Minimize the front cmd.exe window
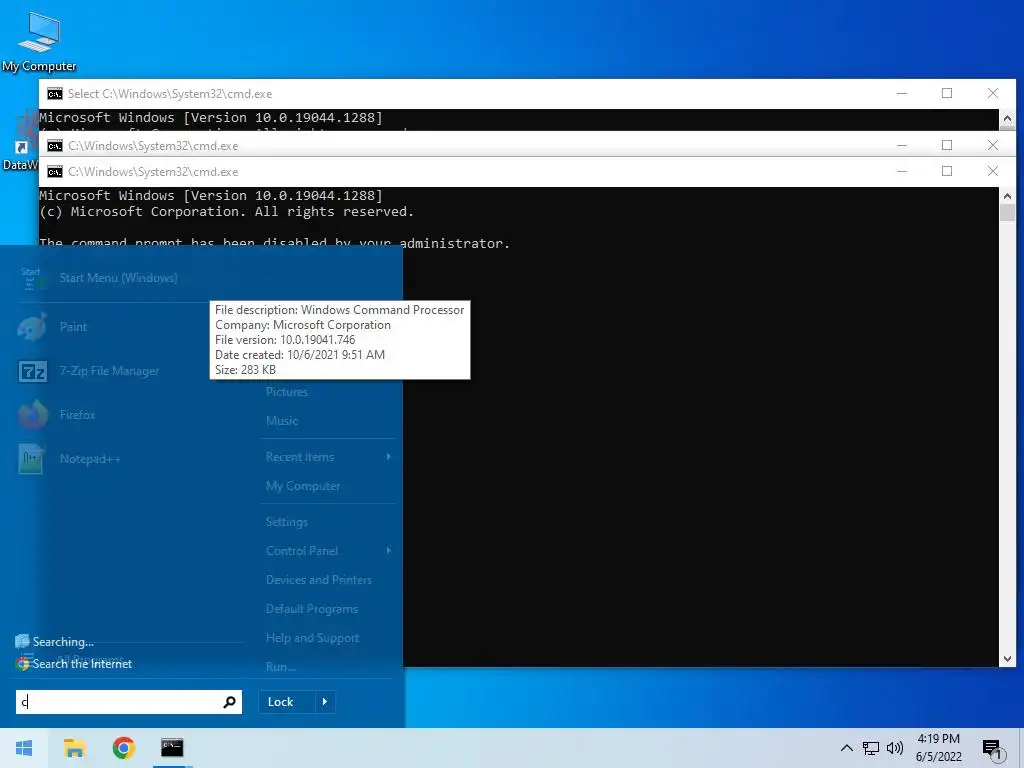Screen dimensions: 1024x768 pos(902,171)
